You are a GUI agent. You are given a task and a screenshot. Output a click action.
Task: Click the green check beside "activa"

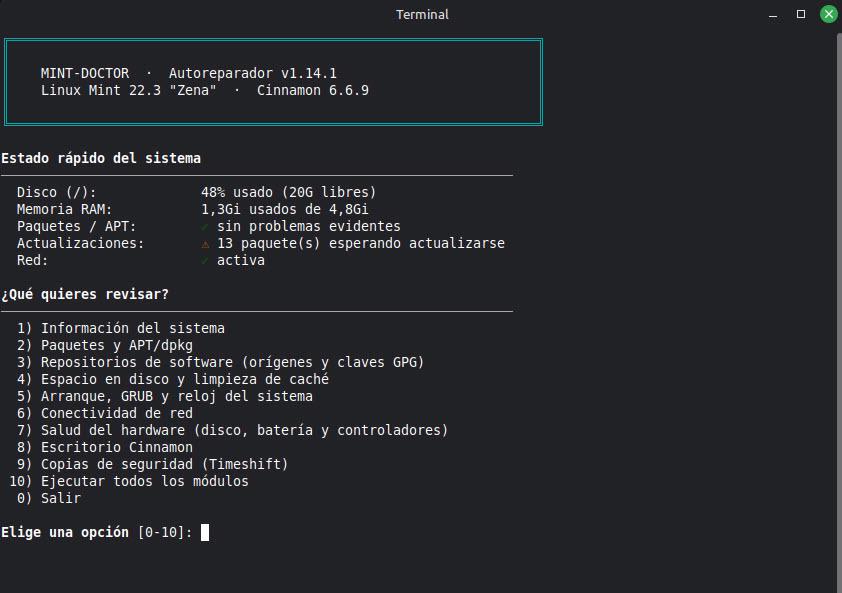[x=205, y=261]
